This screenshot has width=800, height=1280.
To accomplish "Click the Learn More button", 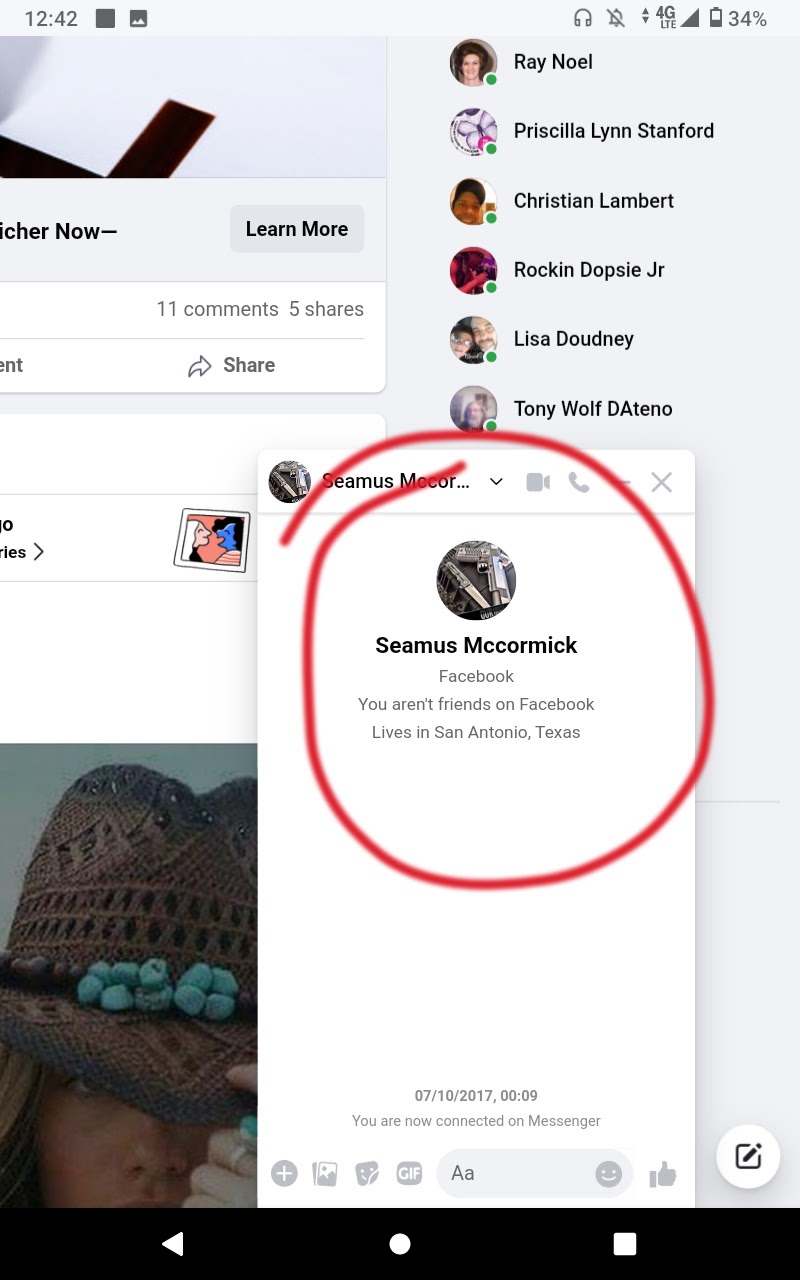I will pos(297,229).
